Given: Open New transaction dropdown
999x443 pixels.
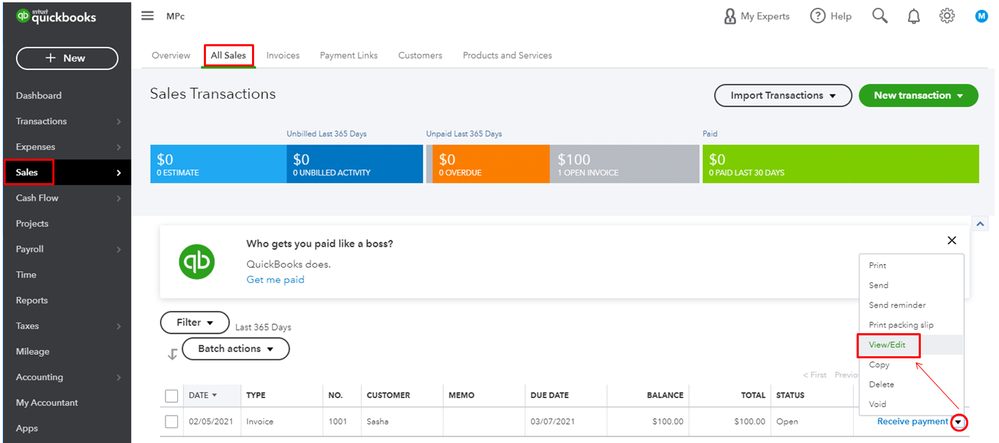Looking at the screenshot, I should (x=918, y=96).
